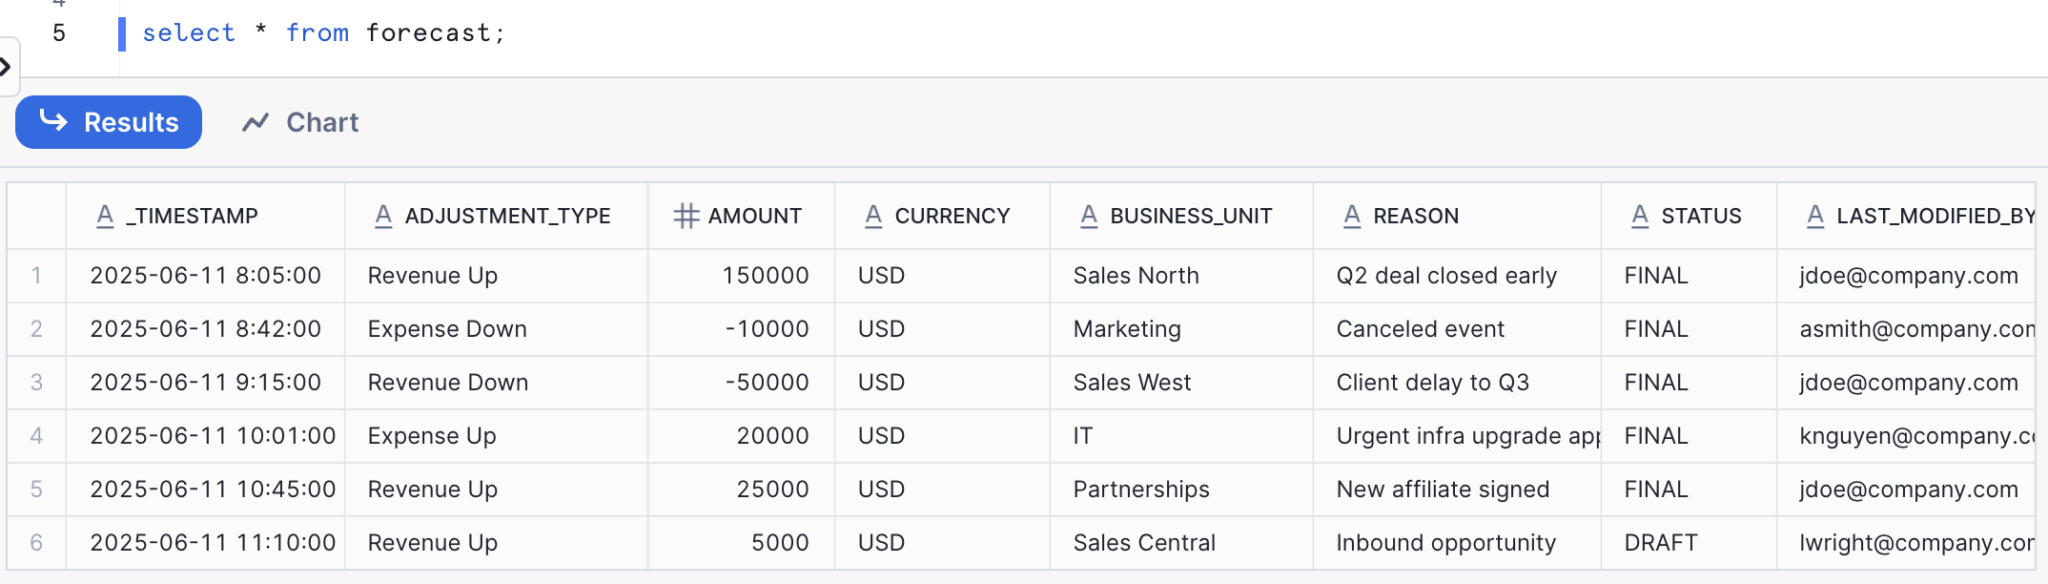The width and height of the screenshot is (2048, 584).
Task: Open the Chart tab
Action: click(300, 122)
